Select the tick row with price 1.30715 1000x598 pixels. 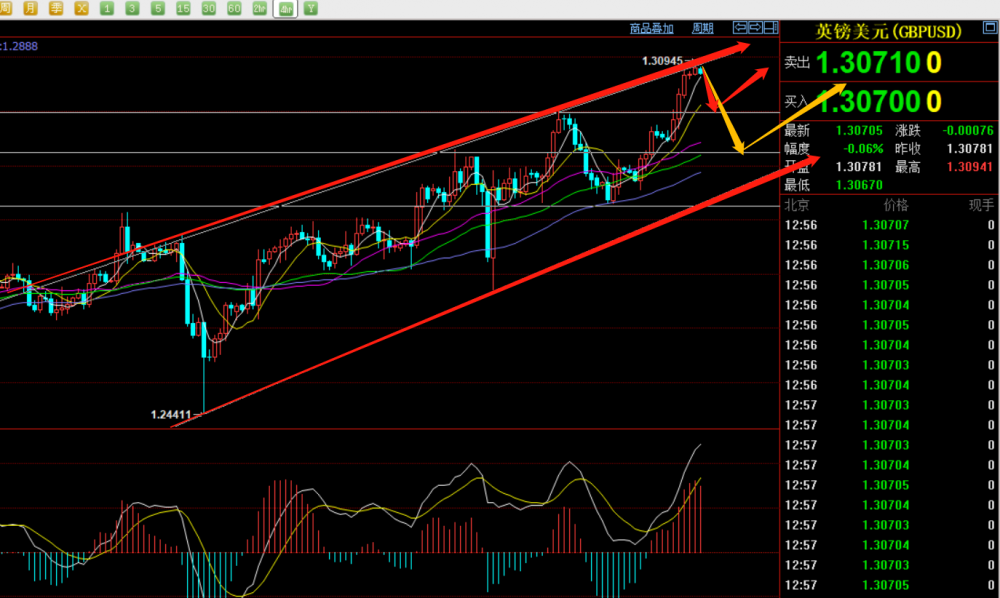(x=889, y=245)
